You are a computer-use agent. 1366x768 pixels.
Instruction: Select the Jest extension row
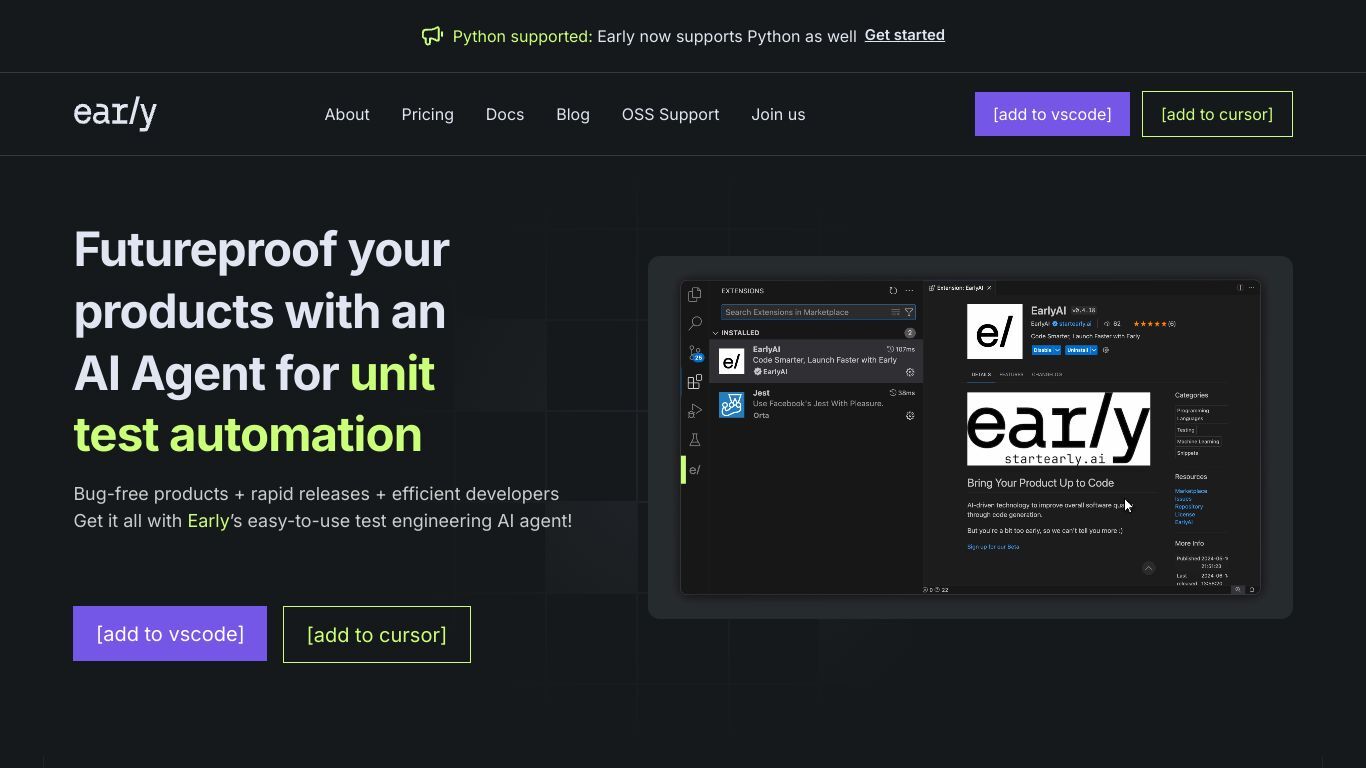coord(816,404)
